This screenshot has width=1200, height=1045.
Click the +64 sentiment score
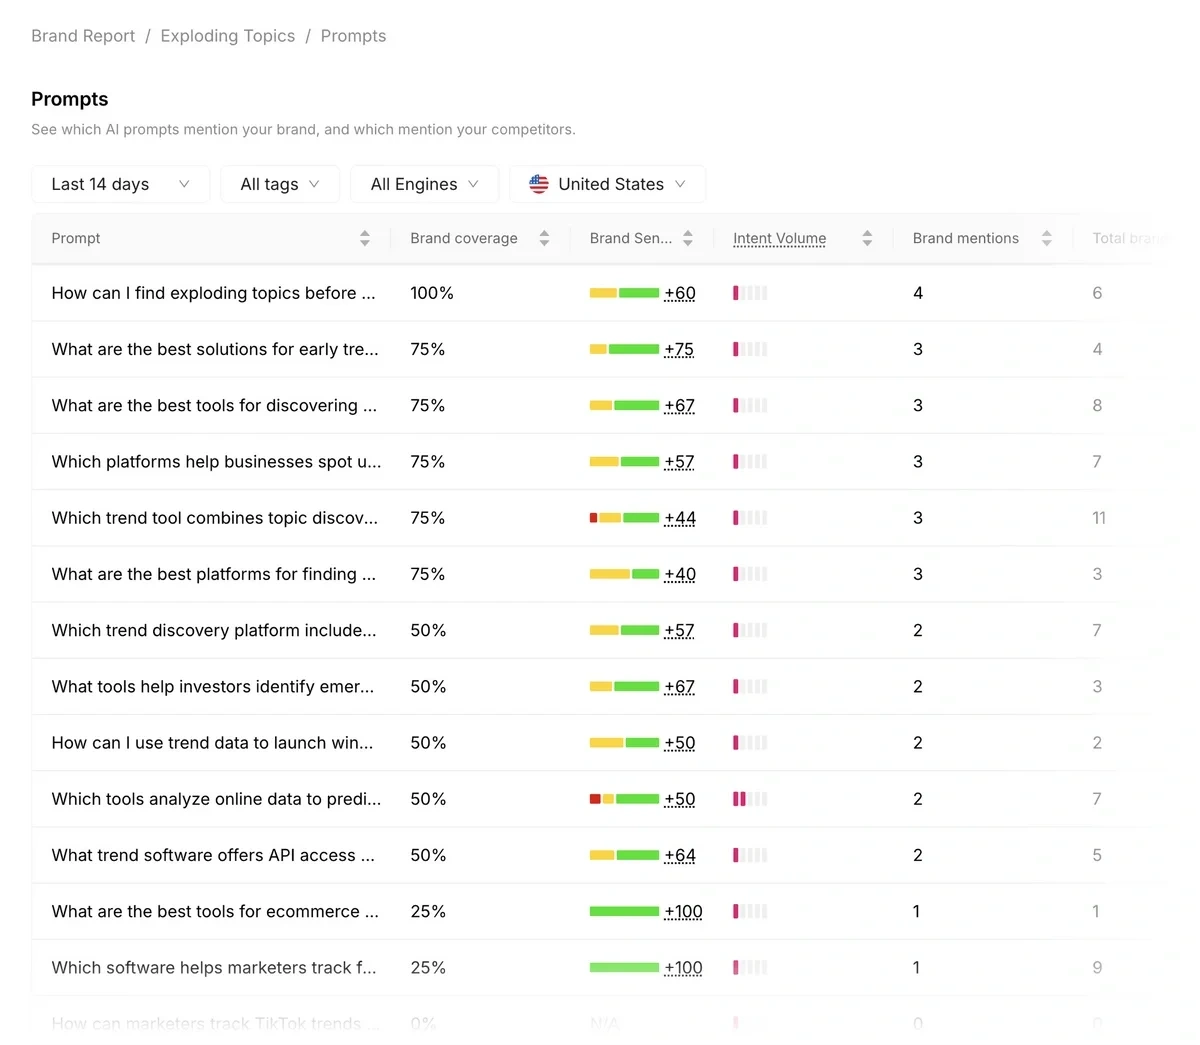pyautogui.click(x=680, y=855)
